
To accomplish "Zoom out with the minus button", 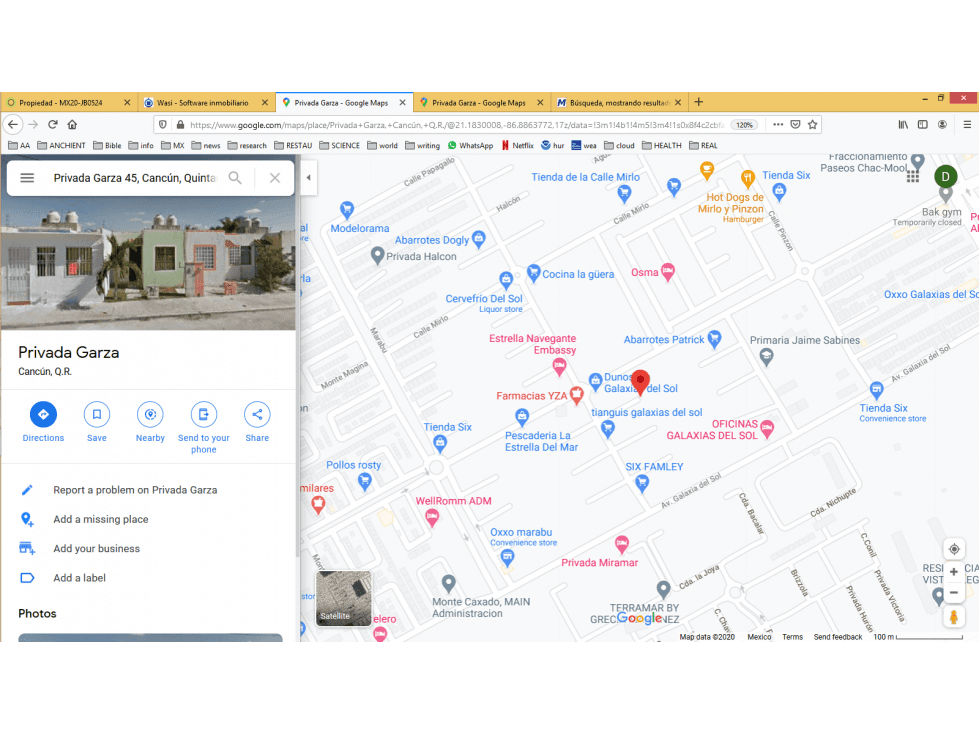I will click(x=954, y=592).
